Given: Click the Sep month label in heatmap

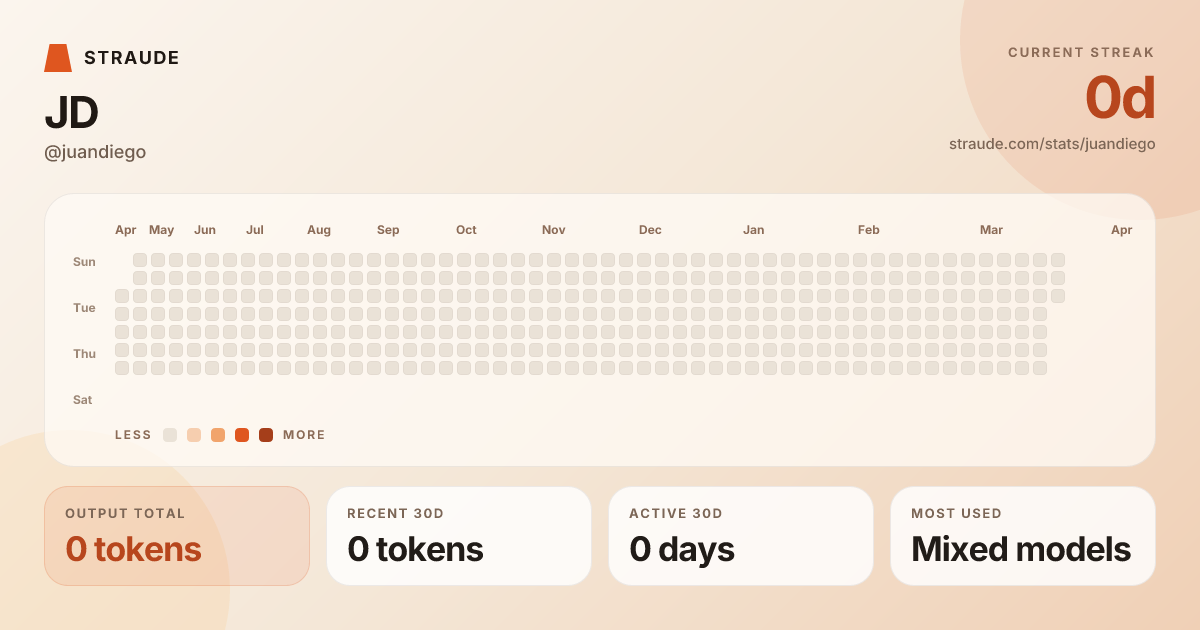Looking at the screenshot, I should coord(388,230).
